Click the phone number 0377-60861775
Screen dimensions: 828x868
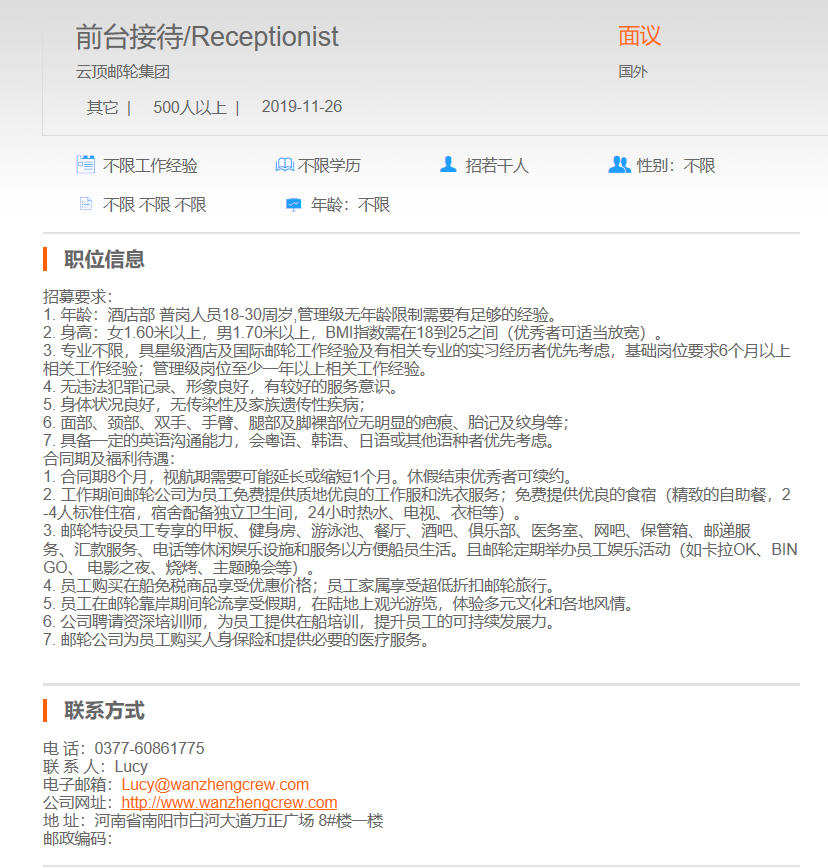point(149,749)
